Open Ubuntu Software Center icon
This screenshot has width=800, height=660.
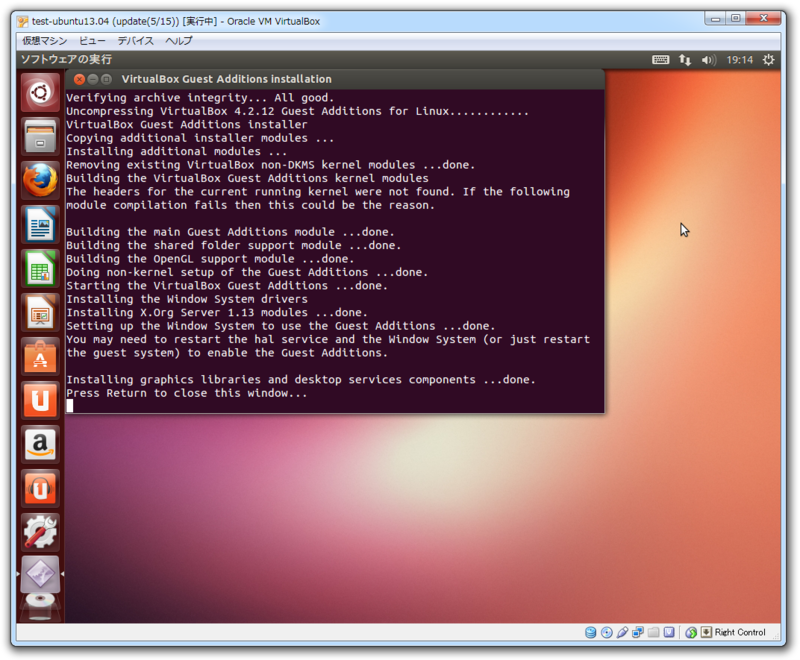(x=40, y=356)
